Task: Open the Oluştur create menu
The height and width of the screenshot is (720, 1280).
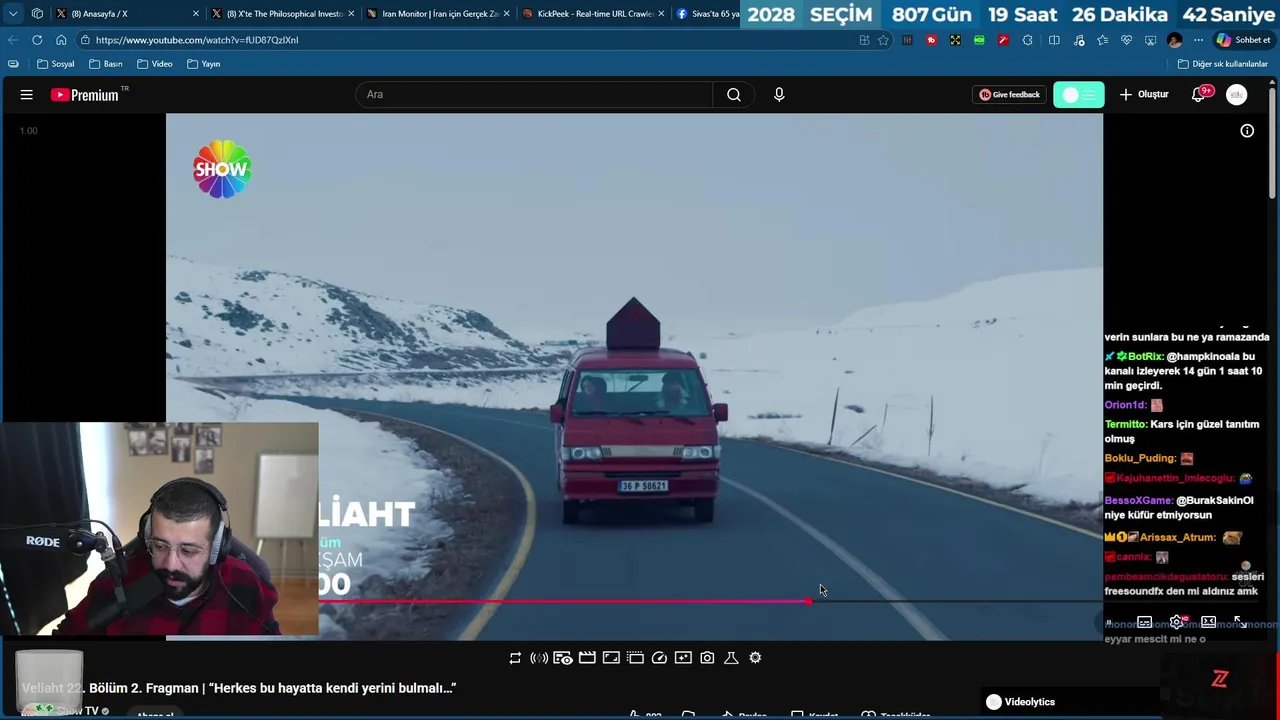Action: tap(1143, 95)
